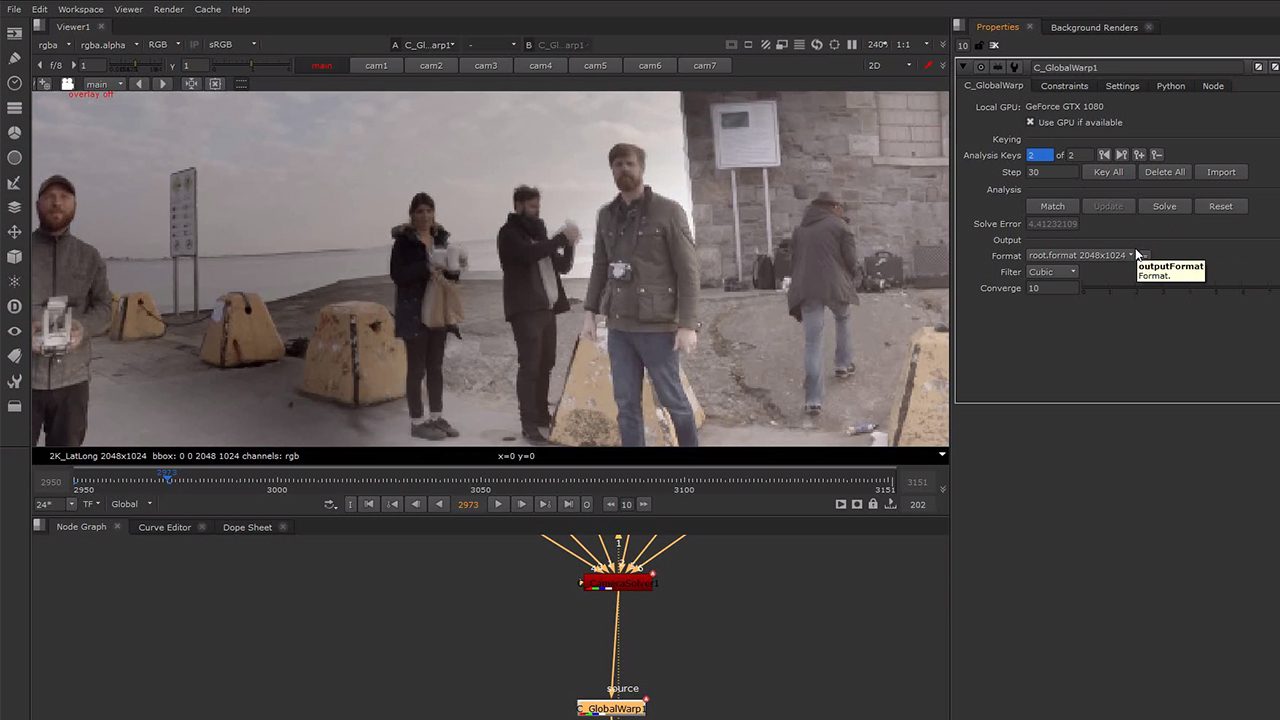Click the Key All button
This screenshot has width=1280, height=720.
click(x=1108, y=172)
